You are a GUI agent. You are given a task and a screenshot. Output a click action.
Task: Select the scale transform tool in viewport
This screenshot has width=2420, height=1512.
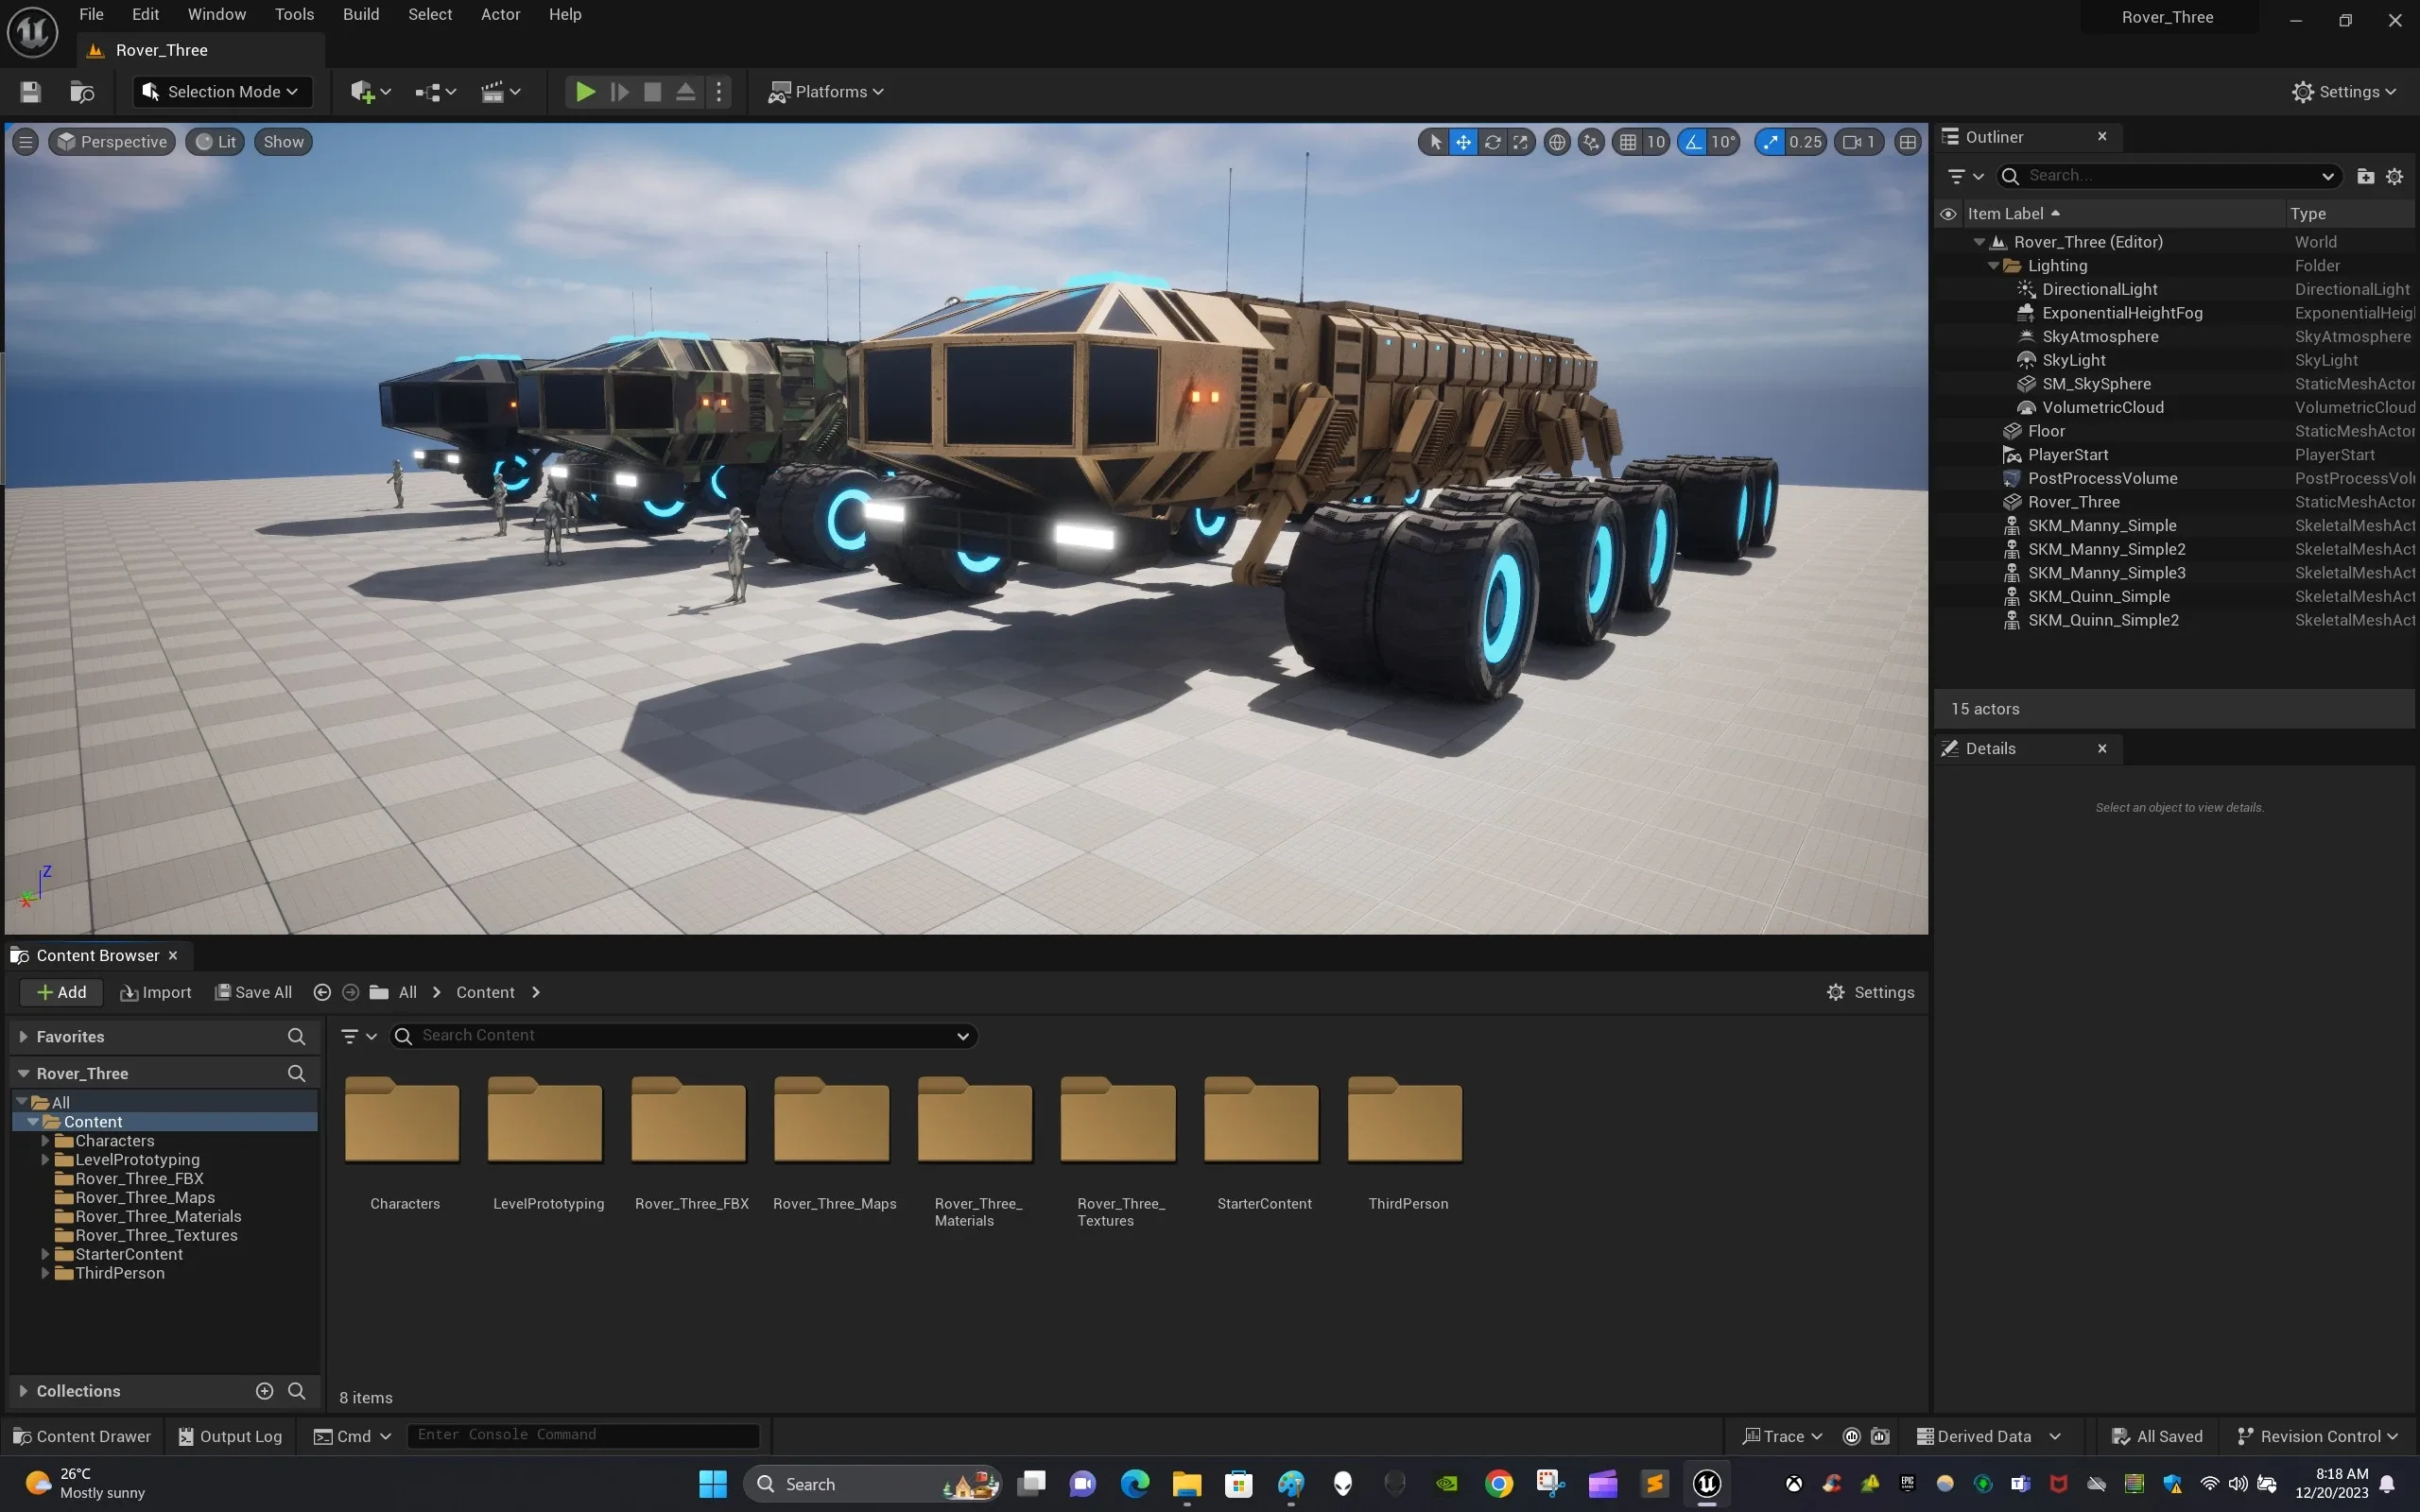pos(1521,142)
